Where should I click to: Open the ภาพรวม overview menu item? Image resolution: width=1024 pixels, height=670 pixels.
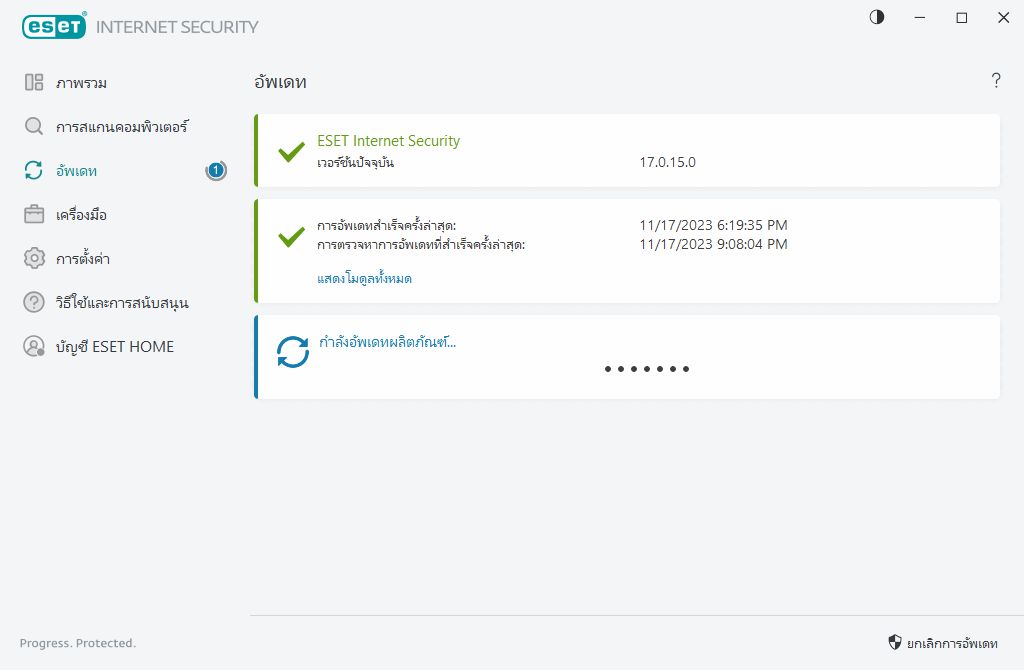point(82,83)
